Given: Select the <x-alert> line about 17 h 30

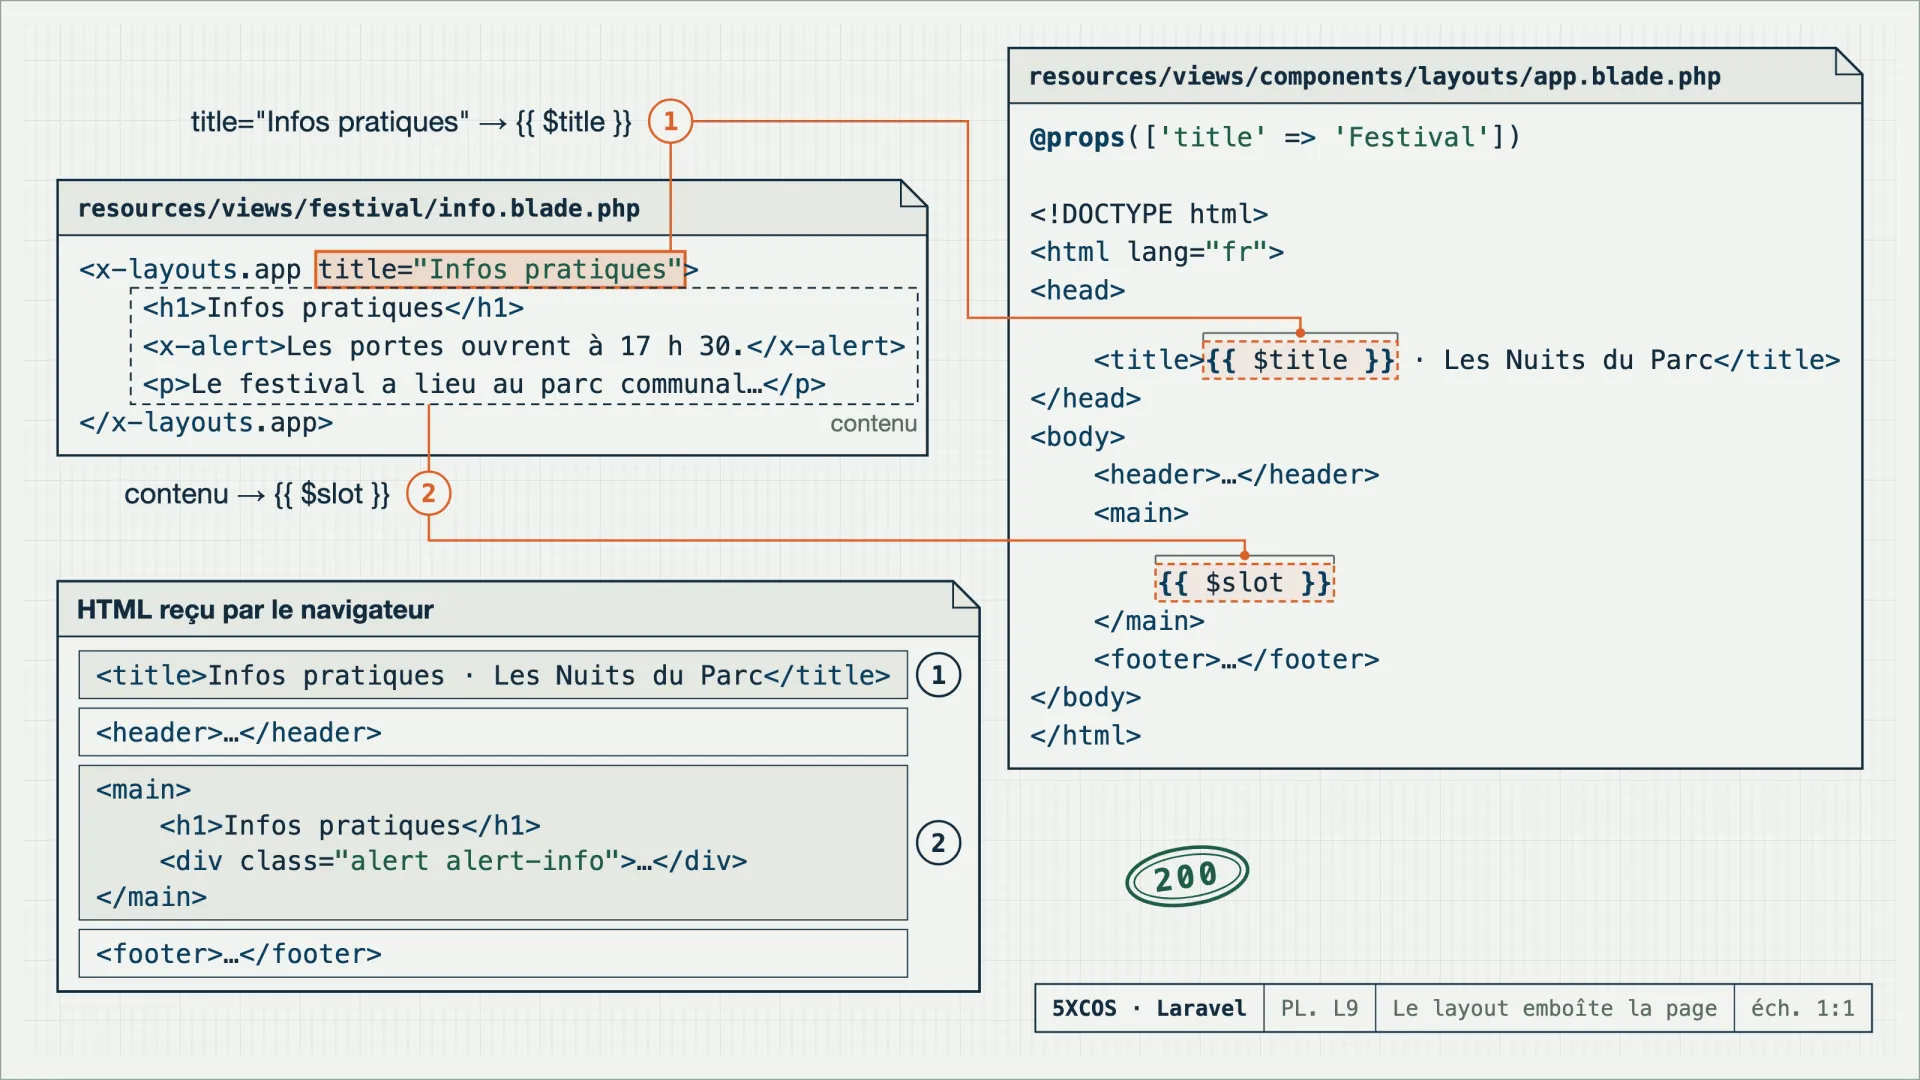Looking at the screenshot, I should point(524,346).
